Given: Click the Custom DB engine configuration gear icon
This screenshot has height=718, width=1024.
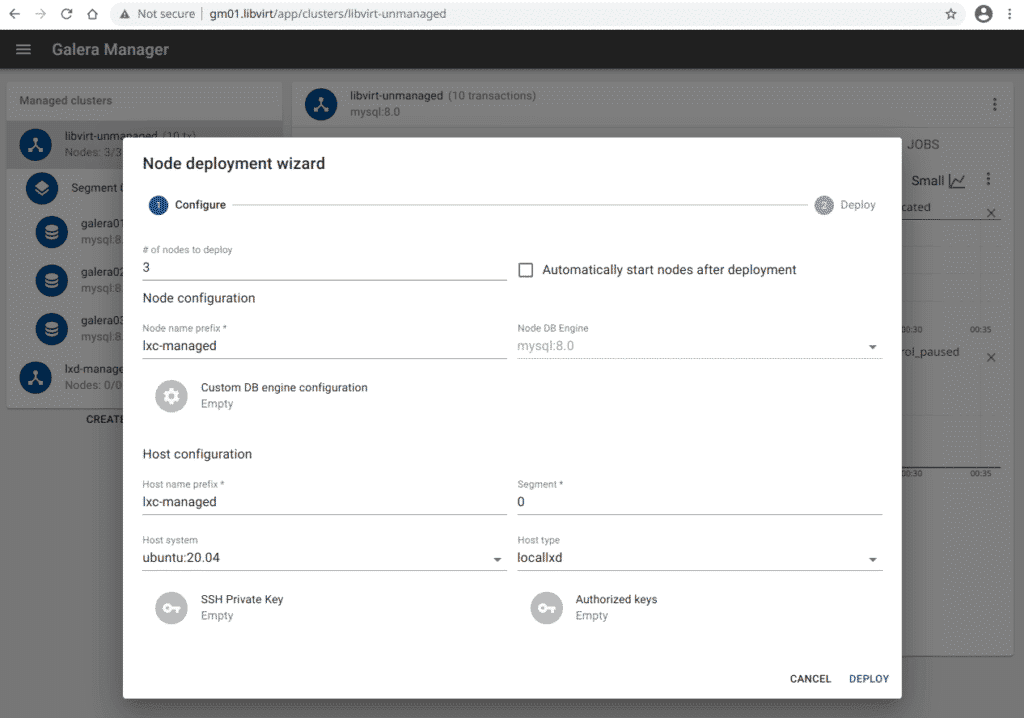Looking at the screenshot, I should (x=171, y=396).
